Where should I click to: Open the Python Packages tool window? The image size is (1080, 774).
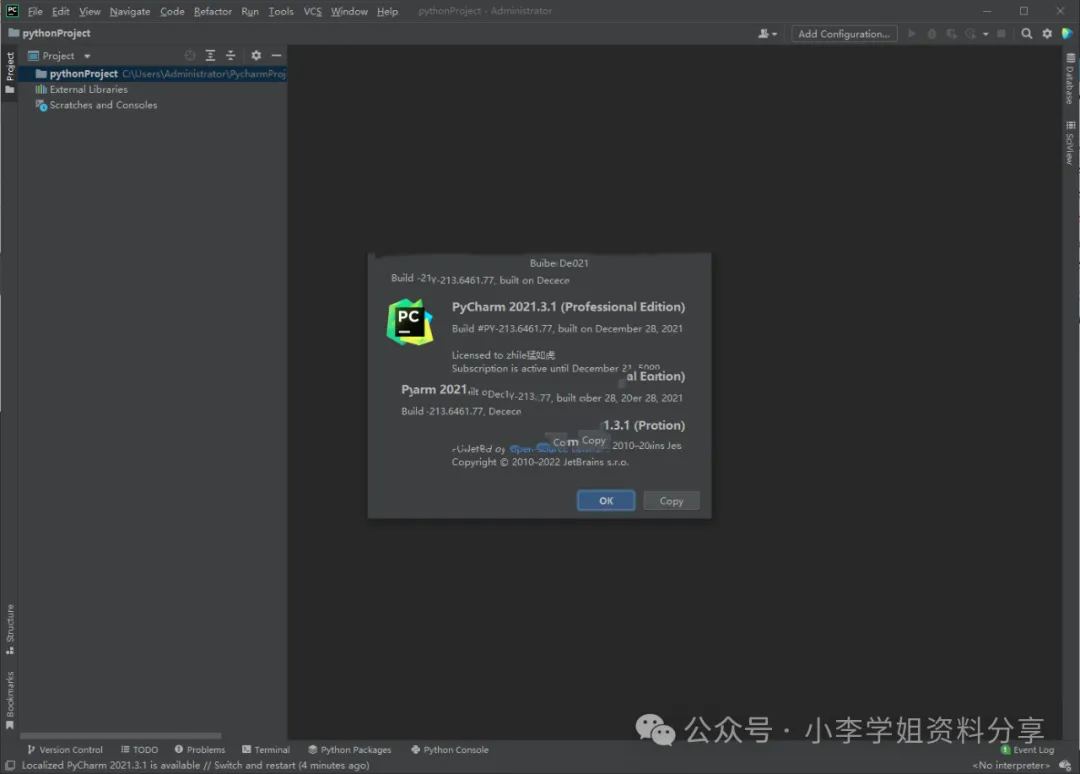click(350, 749)
